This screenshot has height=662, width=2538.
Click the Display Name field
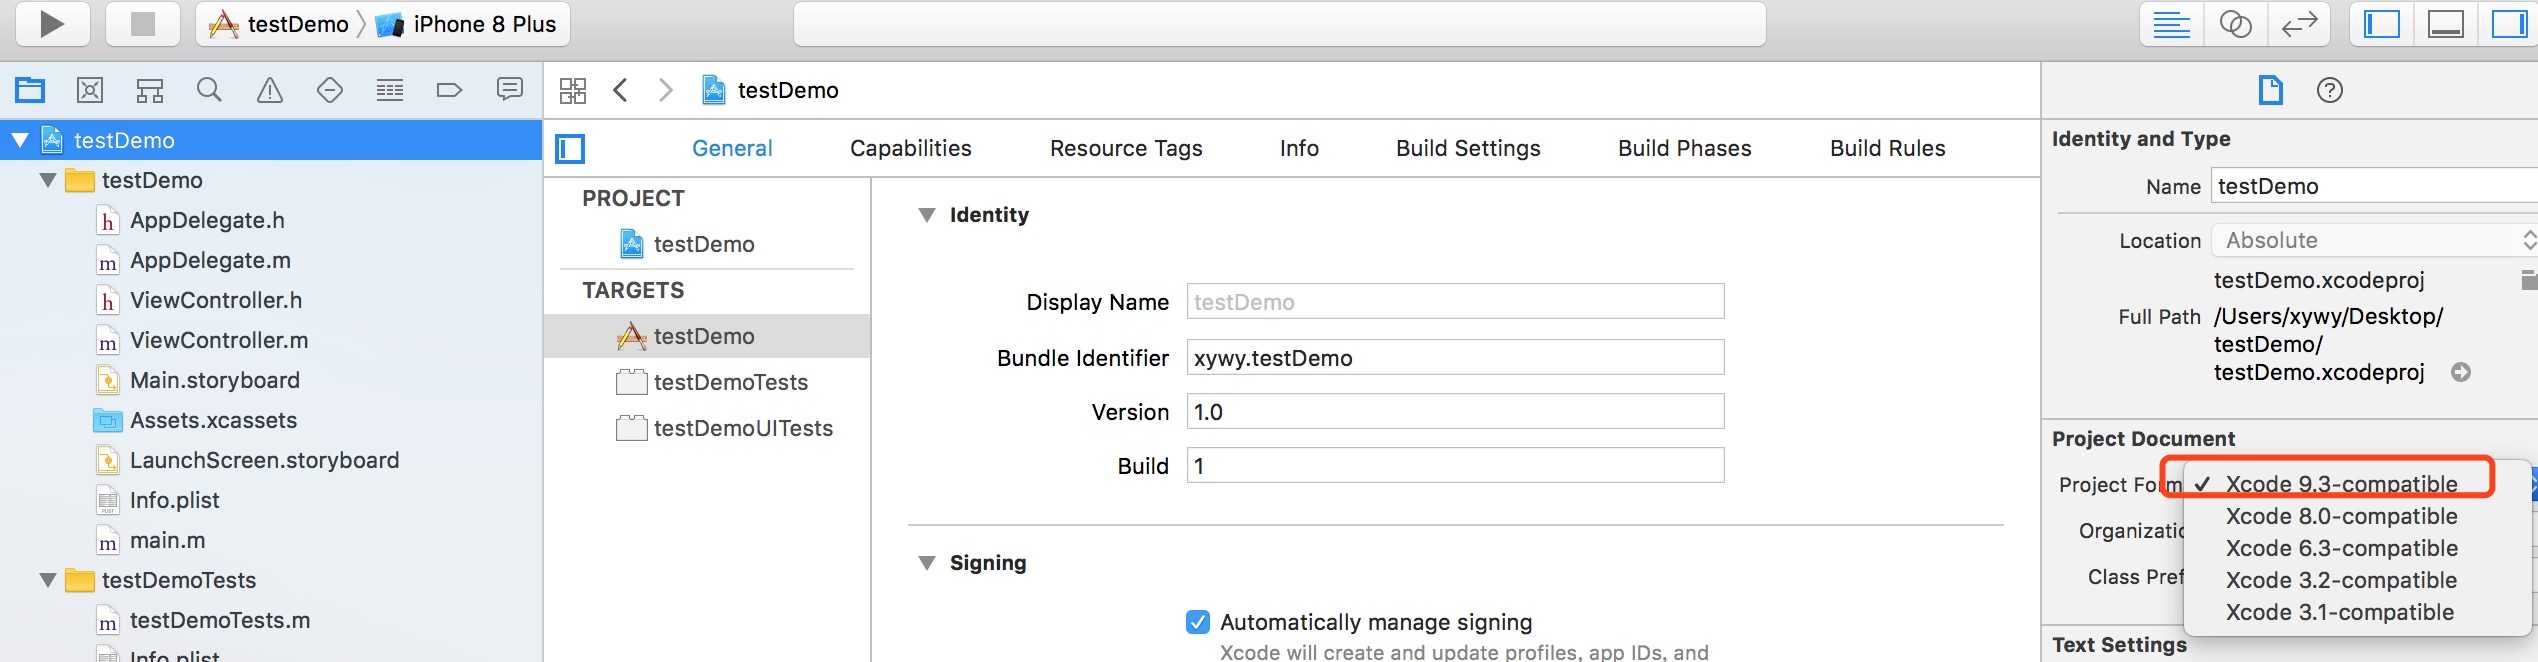click(x=1455, y=301)
